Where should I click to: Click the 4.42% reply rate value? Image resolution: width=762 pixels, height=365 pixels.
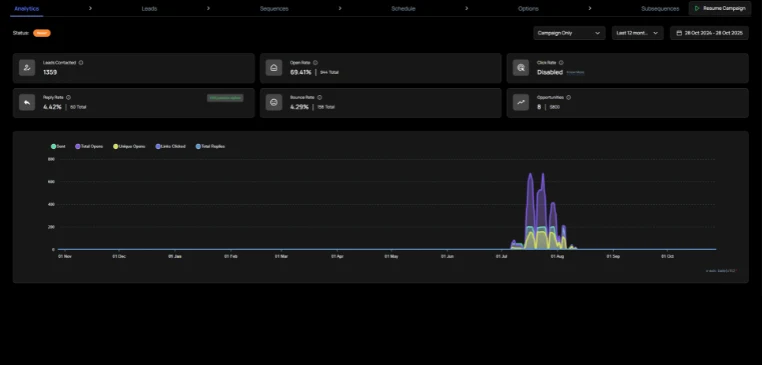click(x=52, y=107)
